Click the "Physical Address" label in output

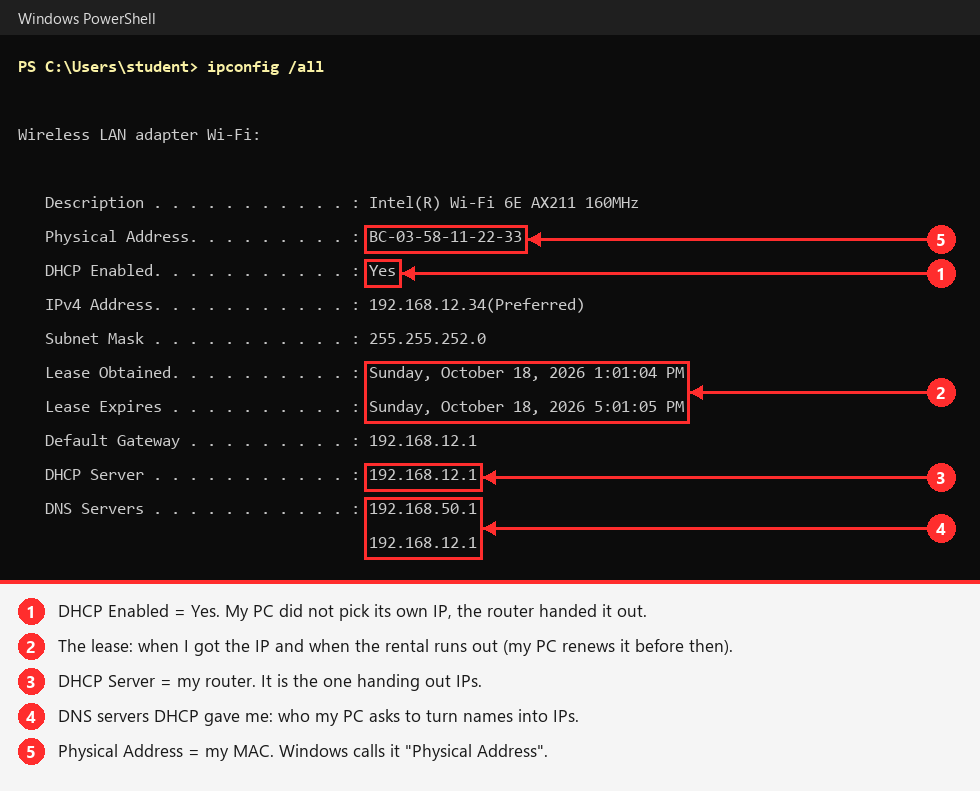click(116, 237)
